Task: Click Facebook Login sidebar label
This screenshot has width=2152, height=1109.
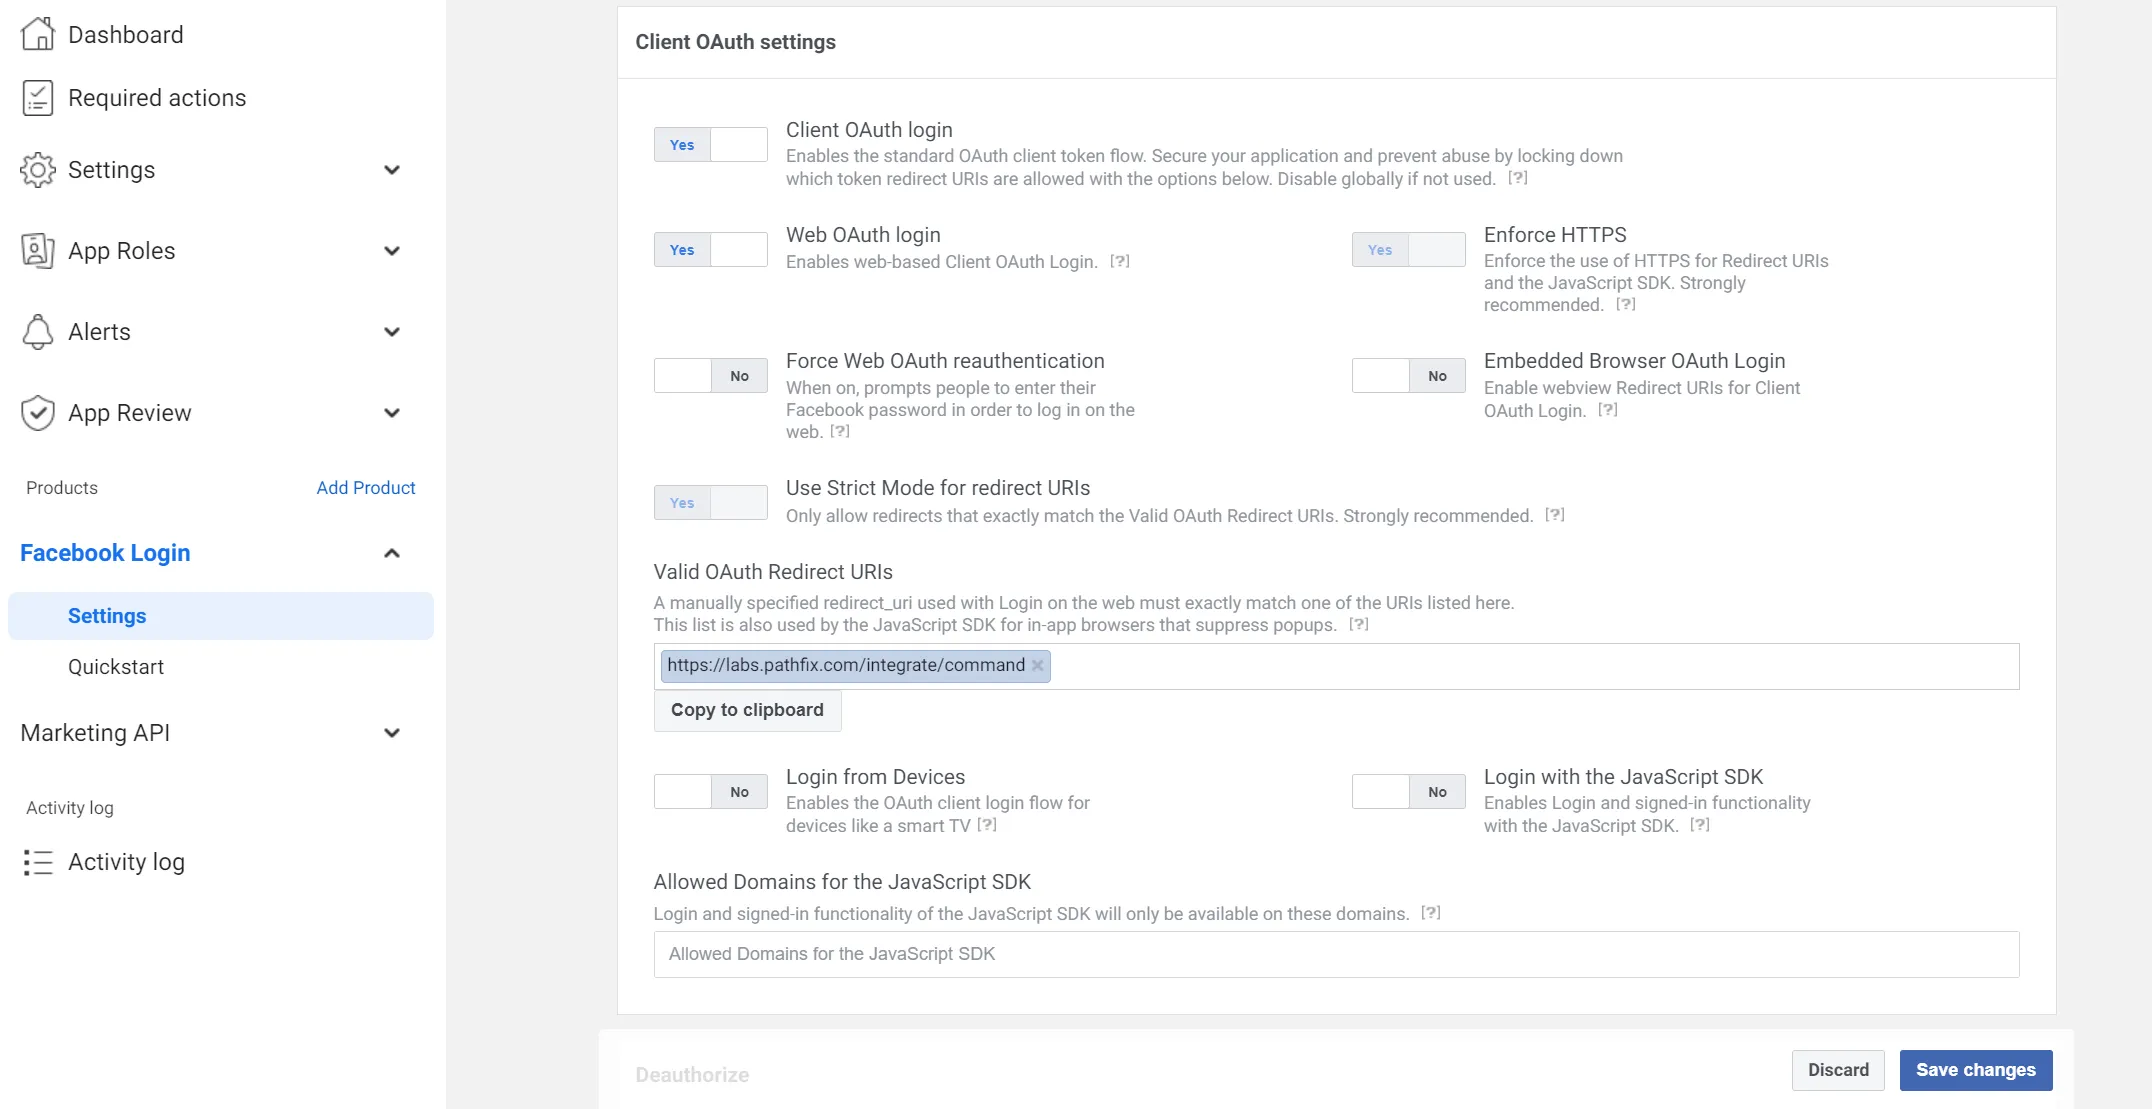Action: pos(105,553)
